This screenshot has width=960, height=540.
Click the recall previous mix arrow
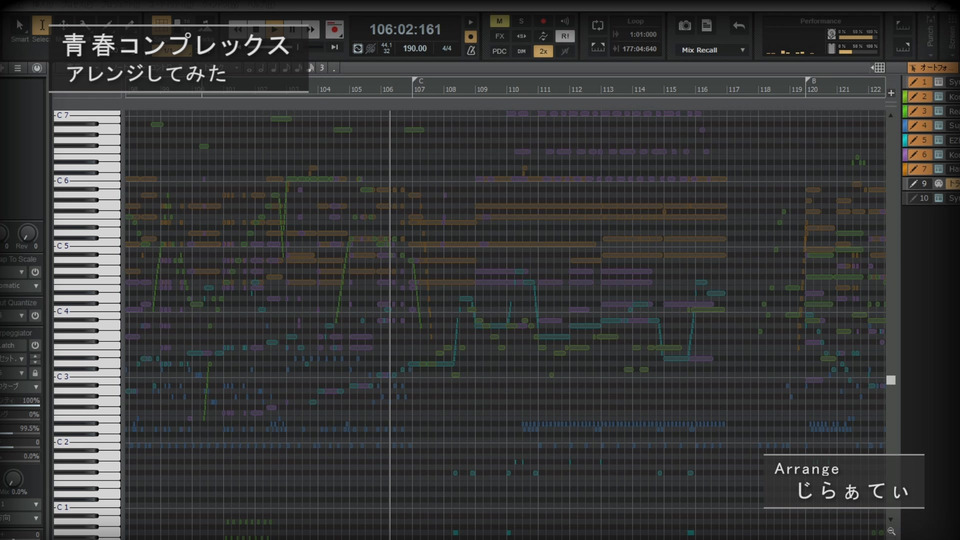click(738, 26)
